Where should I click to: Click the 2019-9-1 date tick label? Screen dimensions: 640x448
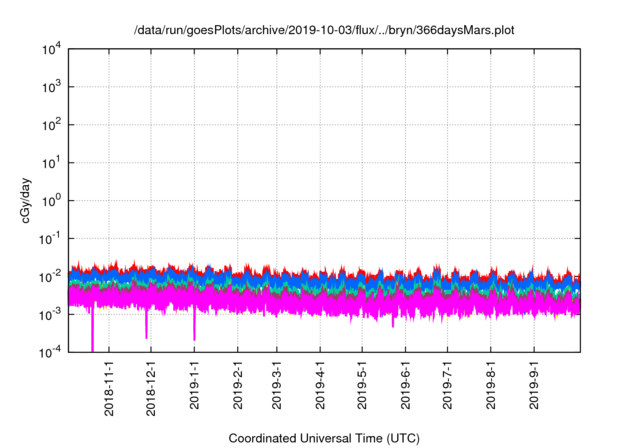pyautogui.click(x=535, y=386)
